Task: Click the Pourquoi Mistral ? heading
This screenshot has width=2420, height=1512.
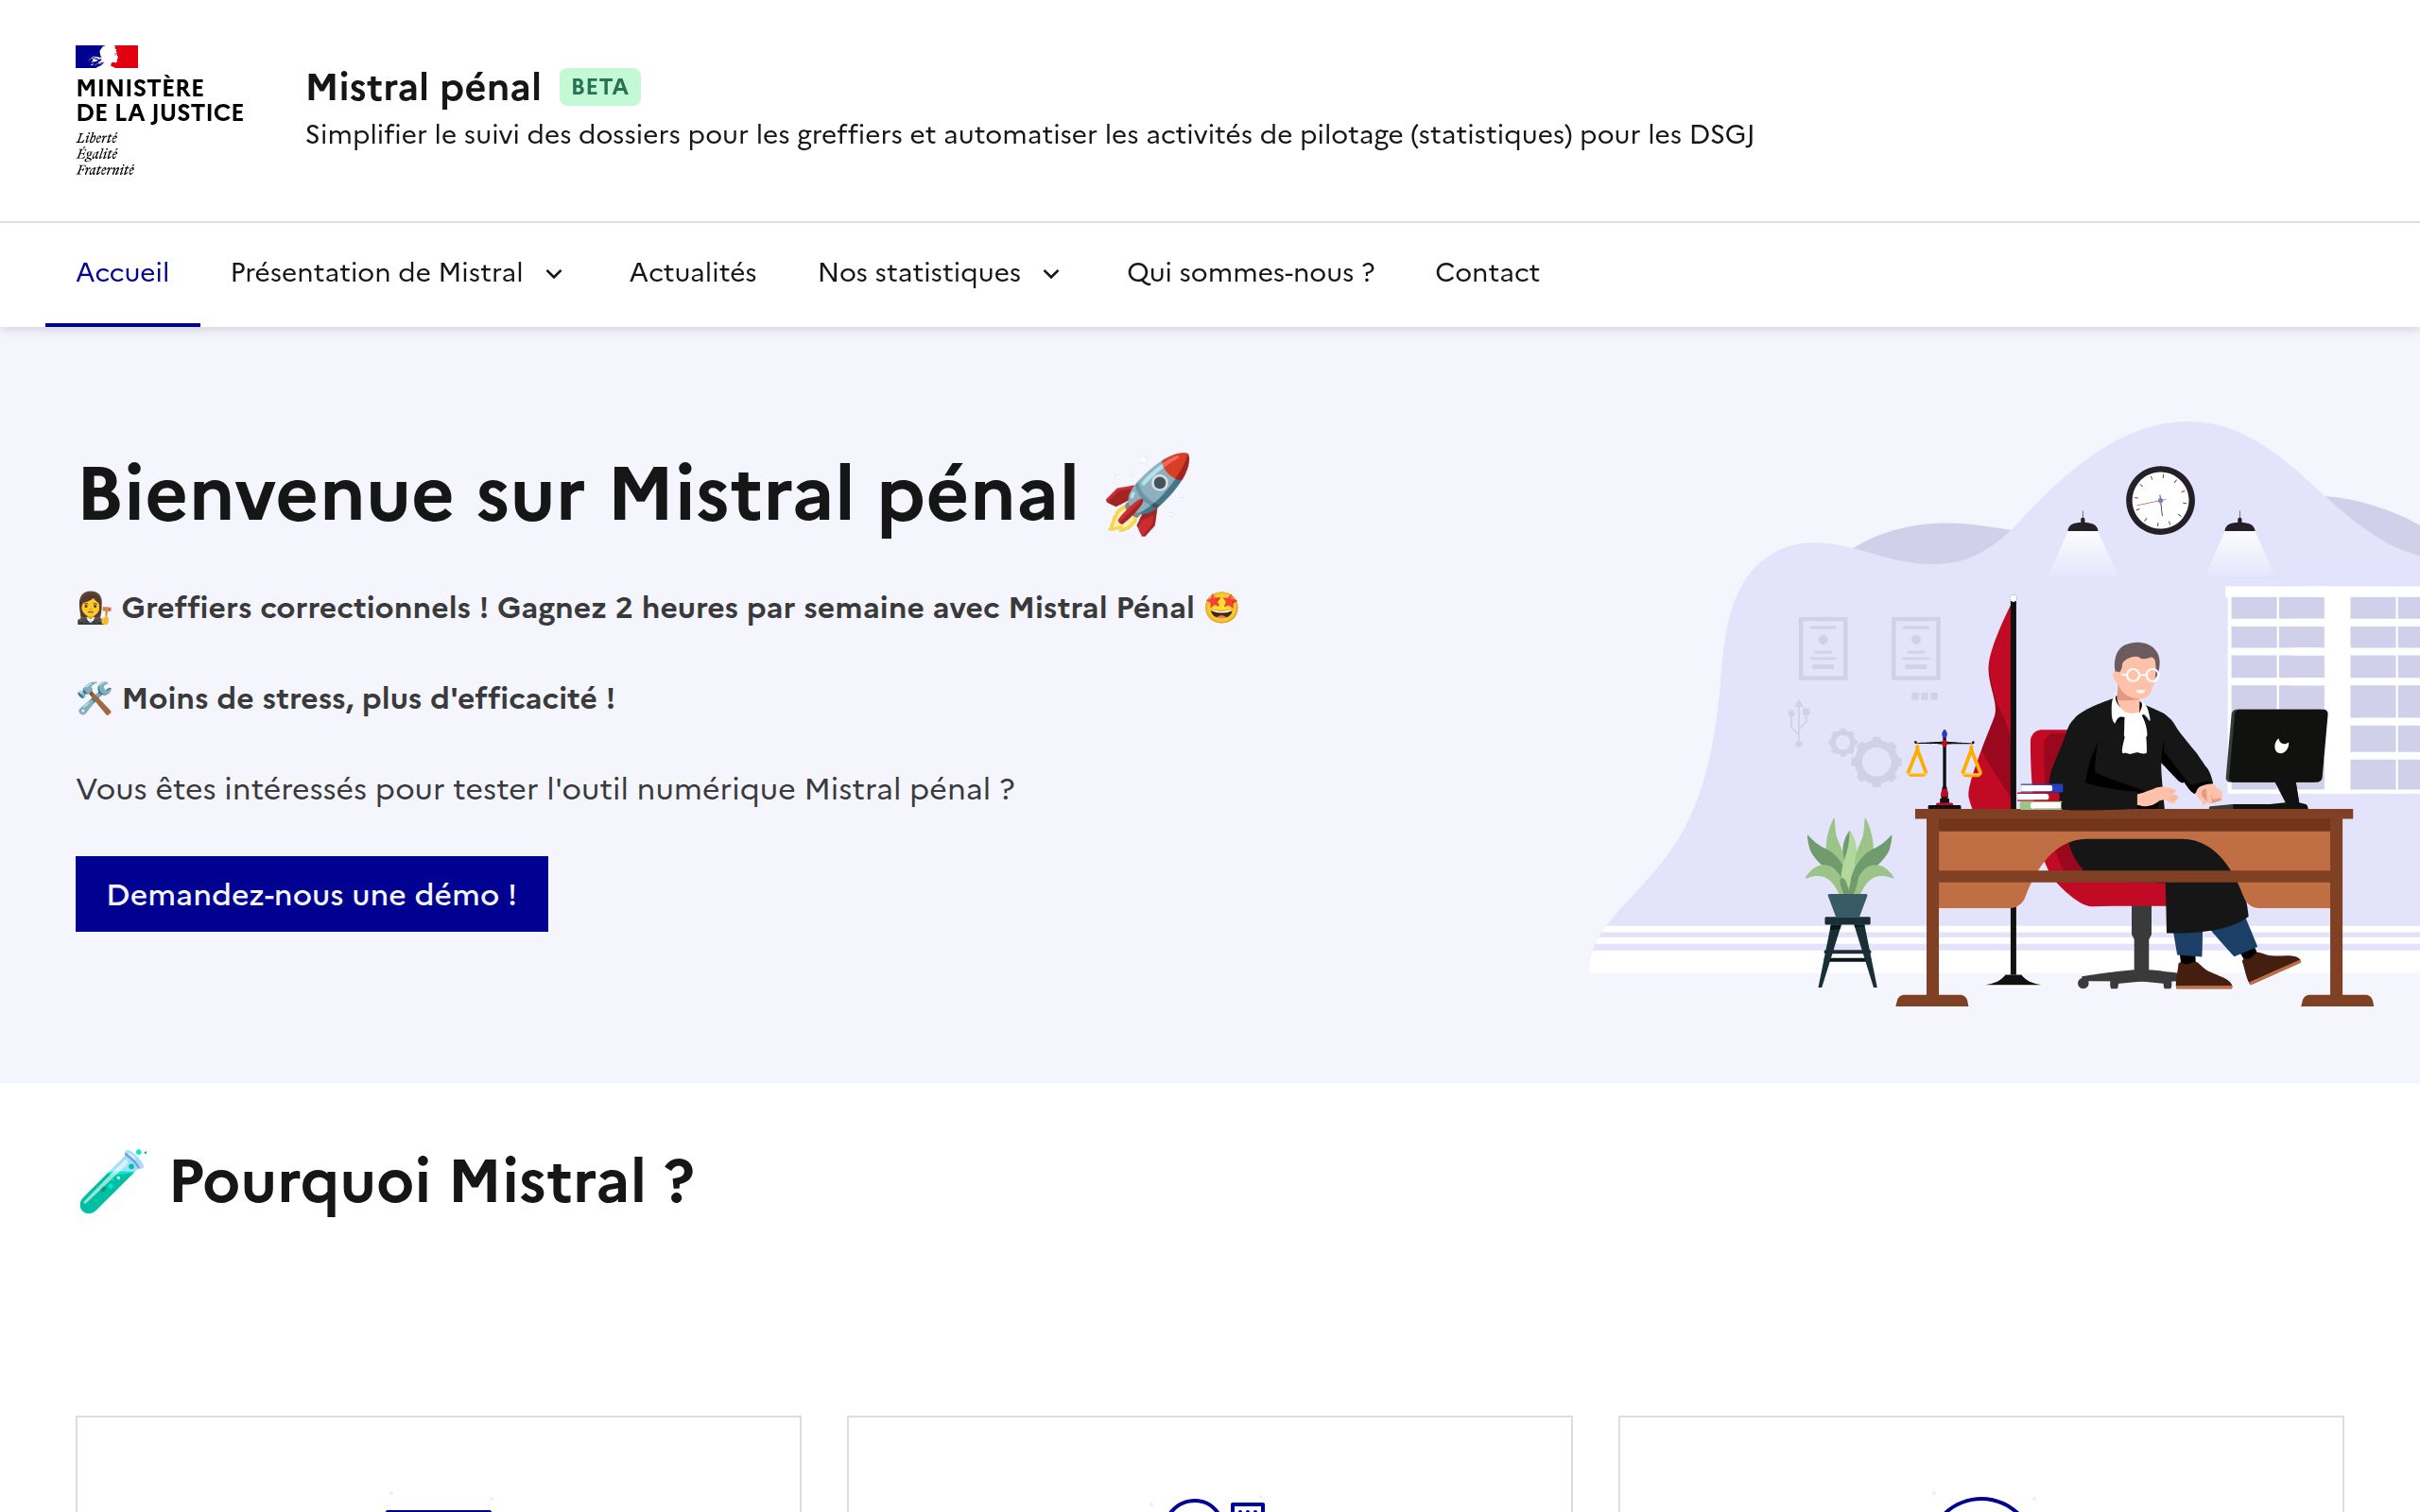Action: click(386, 1181)
